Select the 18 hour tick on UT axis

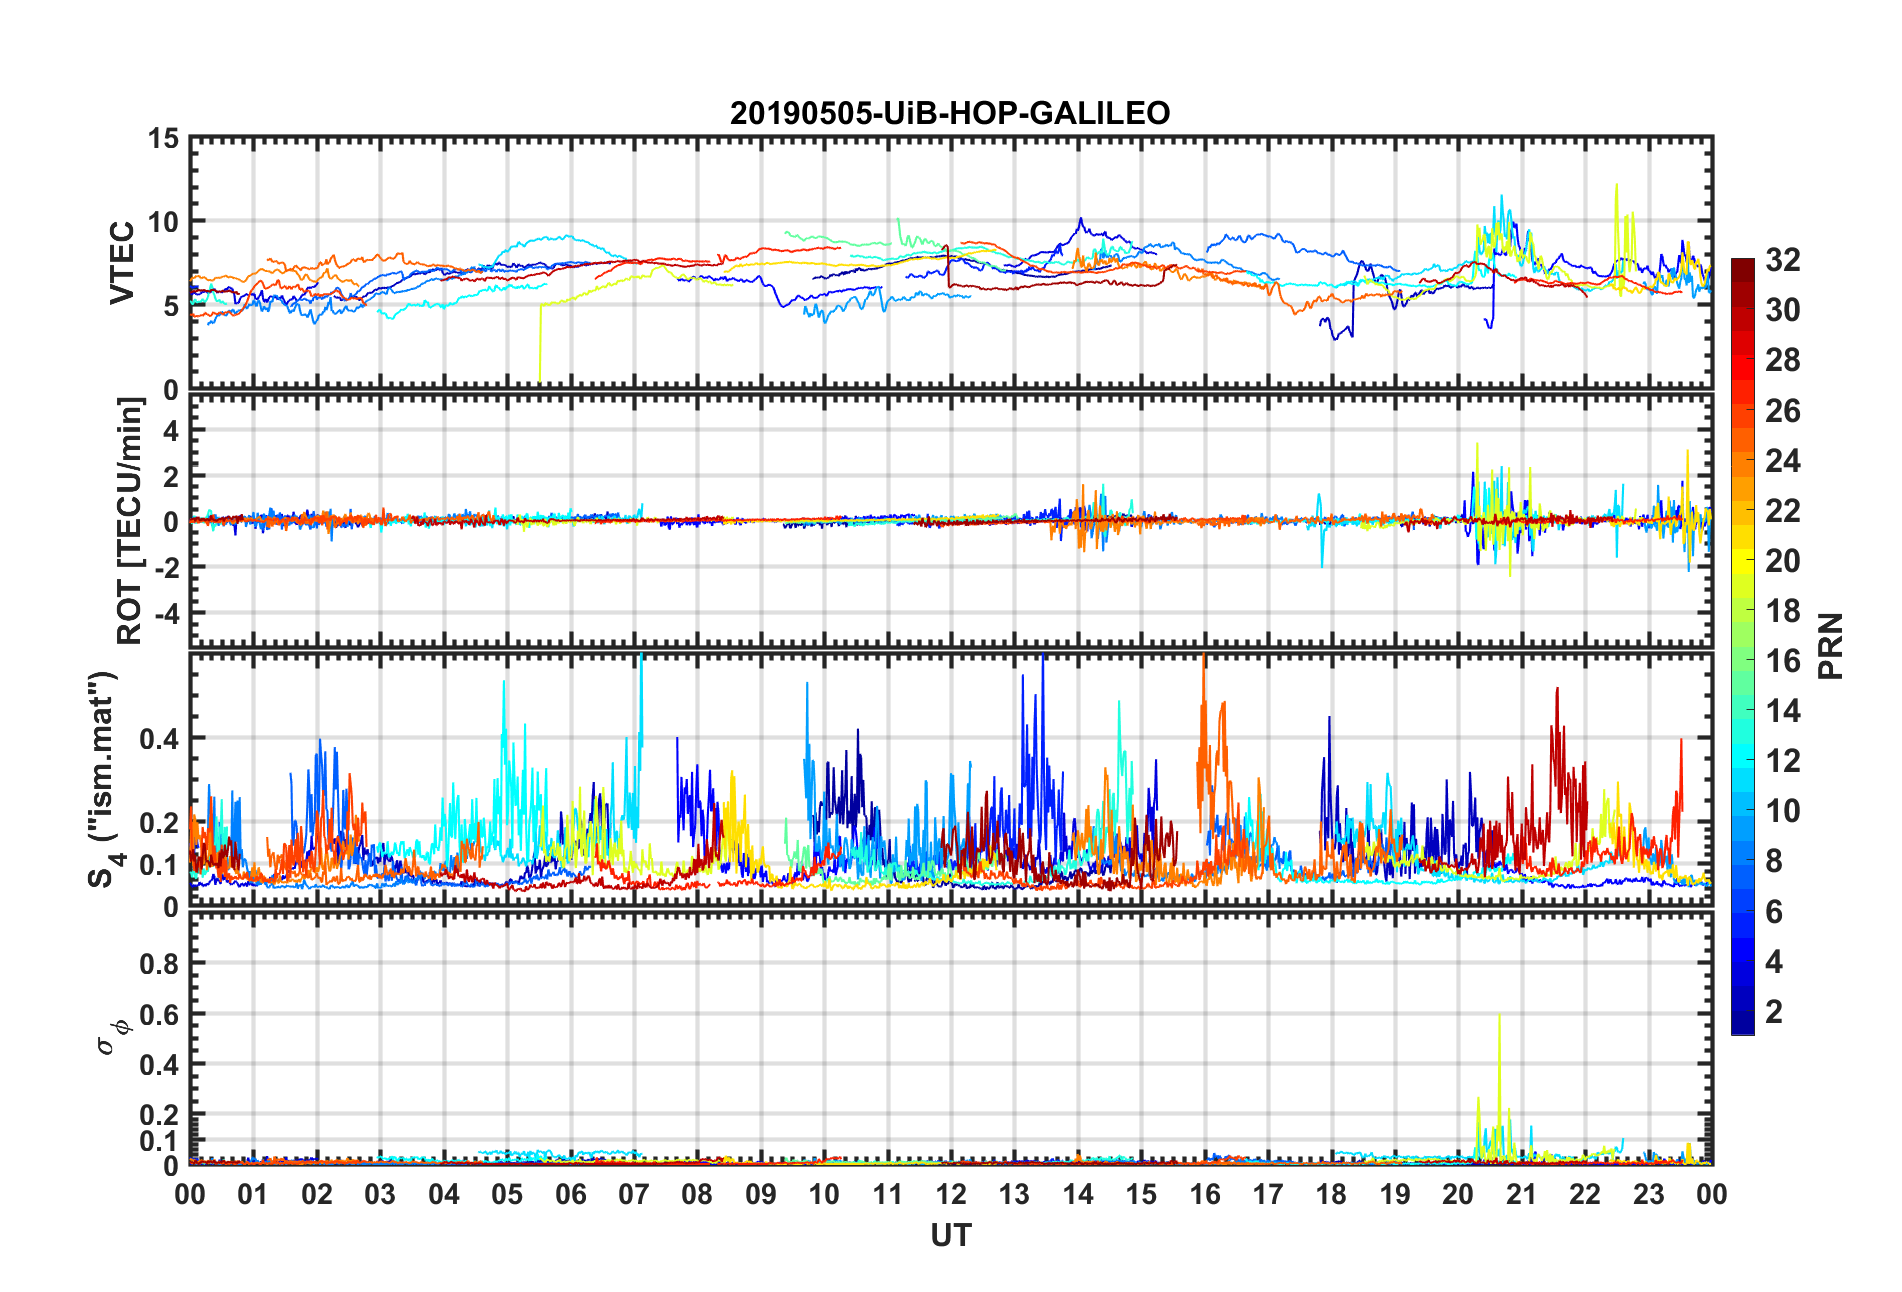coord(1331,1194)
